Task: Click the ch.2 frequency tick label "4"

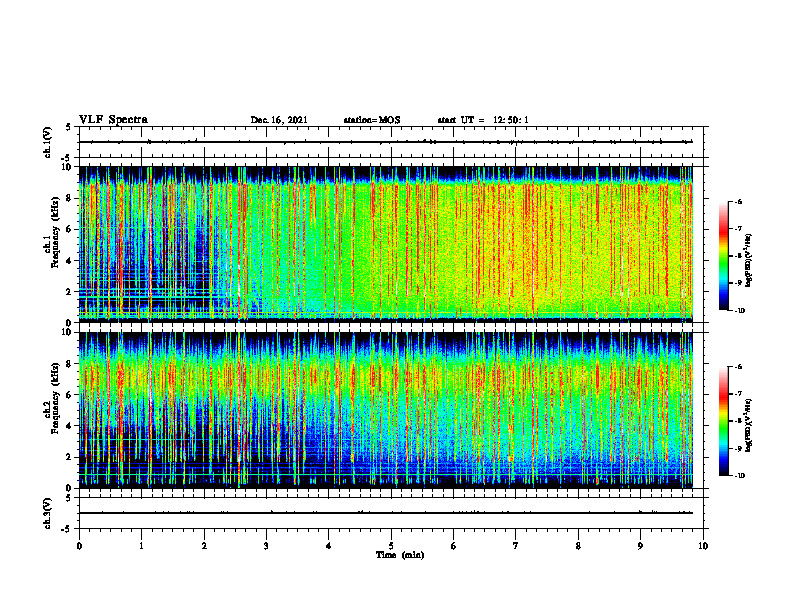Action: point(70,426)
